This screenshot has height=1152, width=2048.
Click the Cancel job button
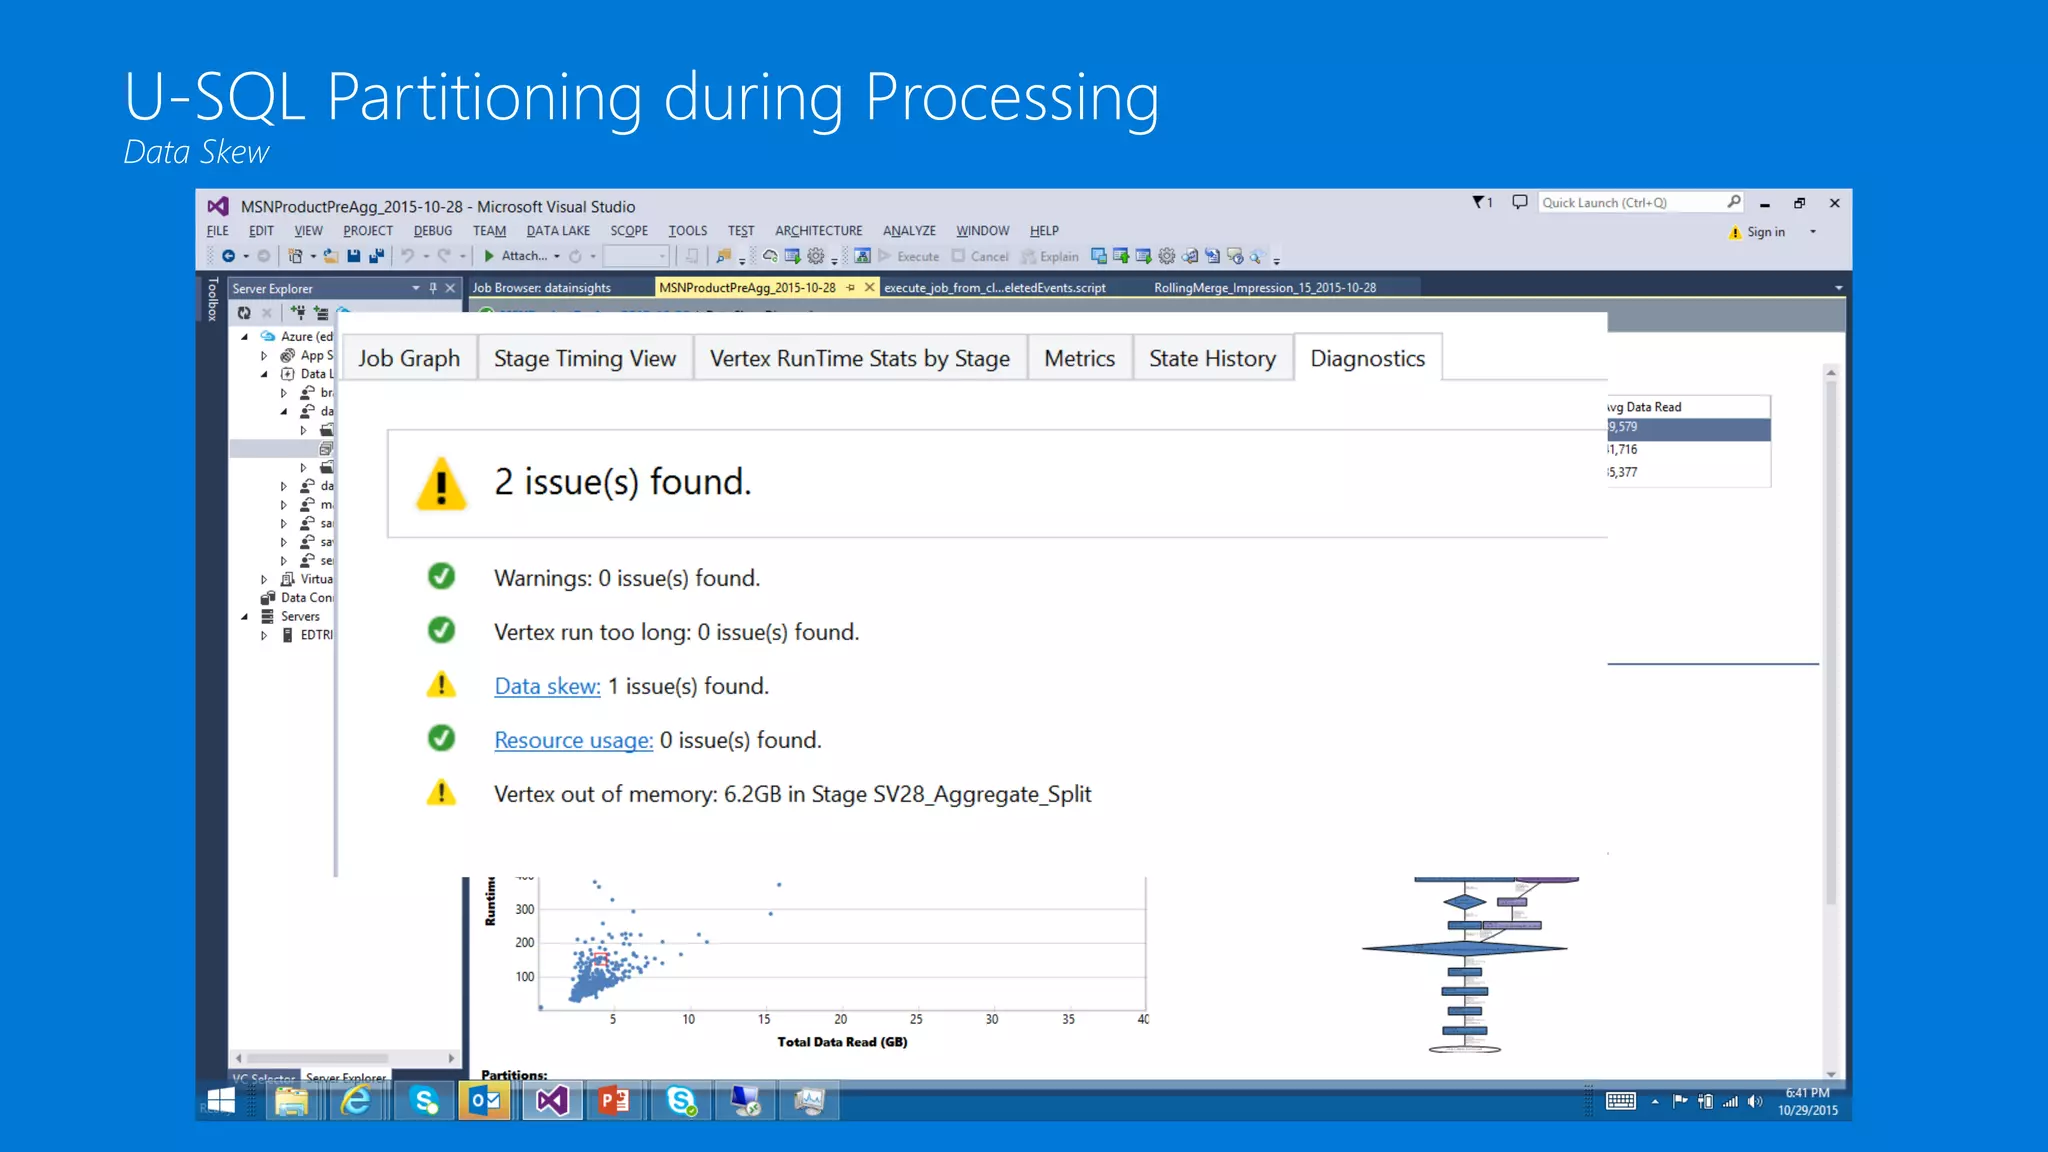tap(981, 256)
